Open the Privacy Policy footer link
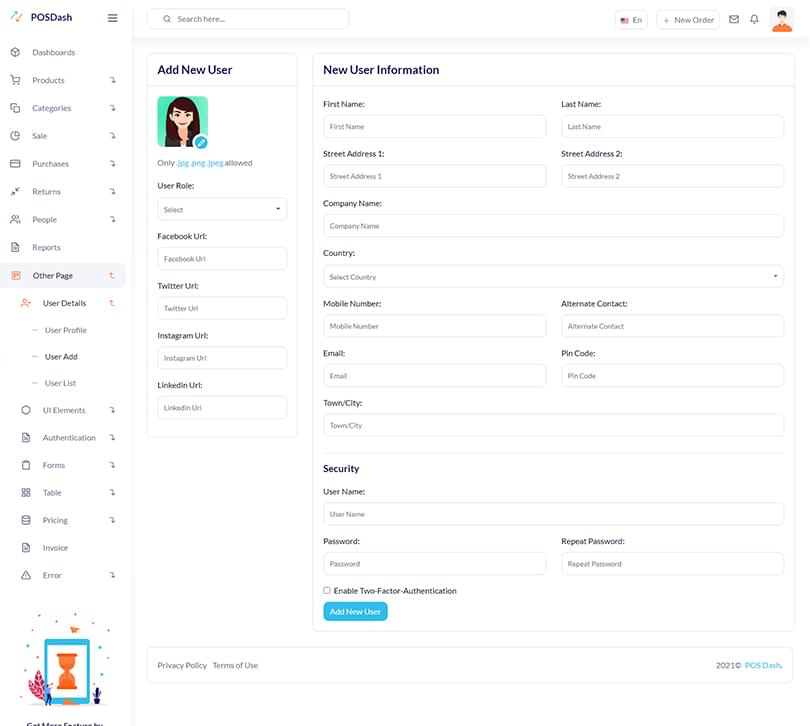This screenshot has width=810, height=726. point(182,665)
